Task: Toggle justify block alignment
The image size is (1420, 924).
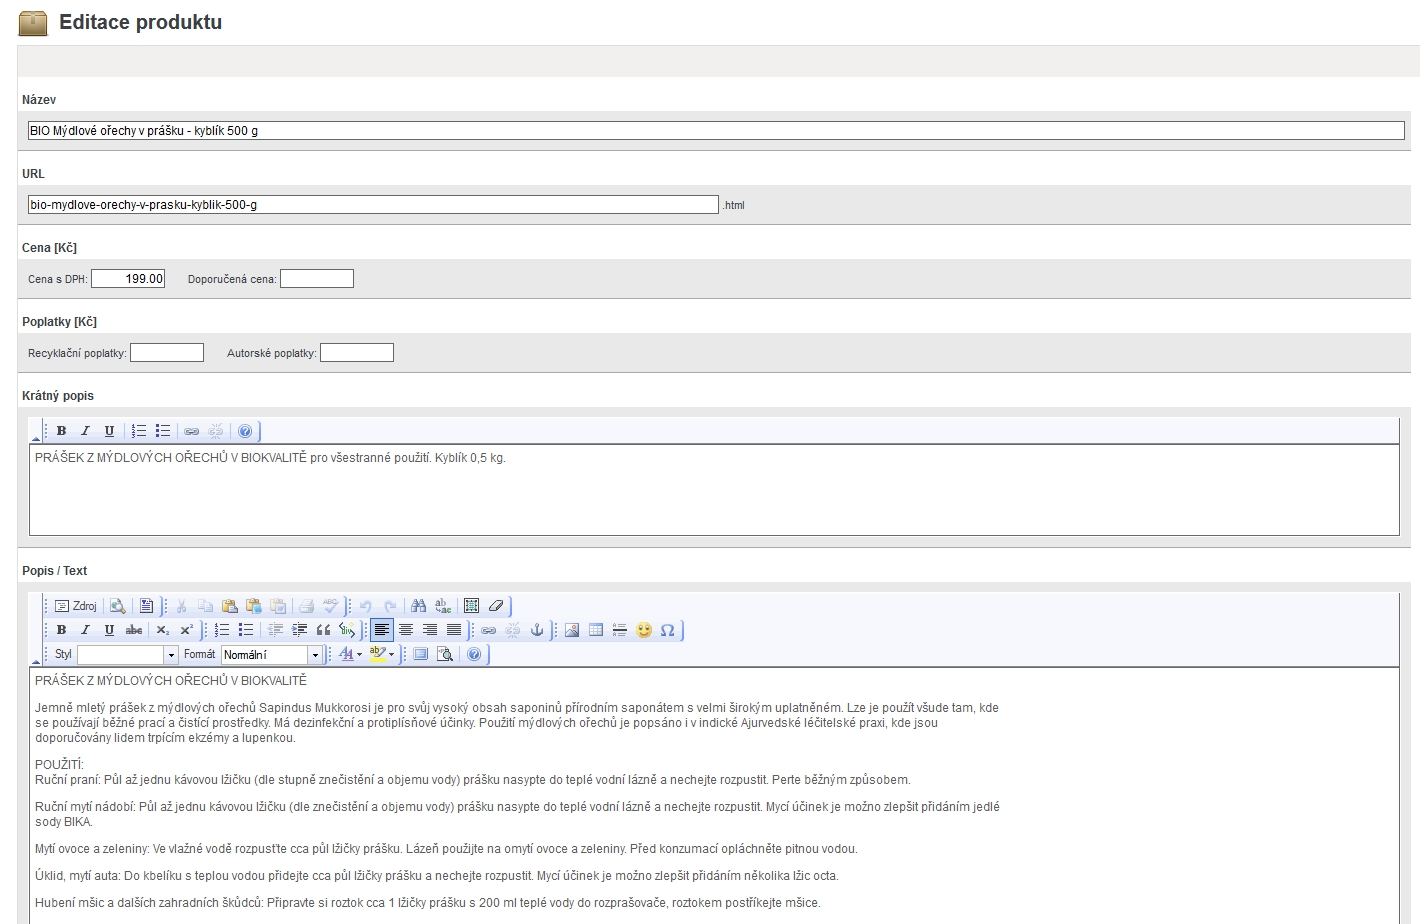Action: click(x=454, y=630)
